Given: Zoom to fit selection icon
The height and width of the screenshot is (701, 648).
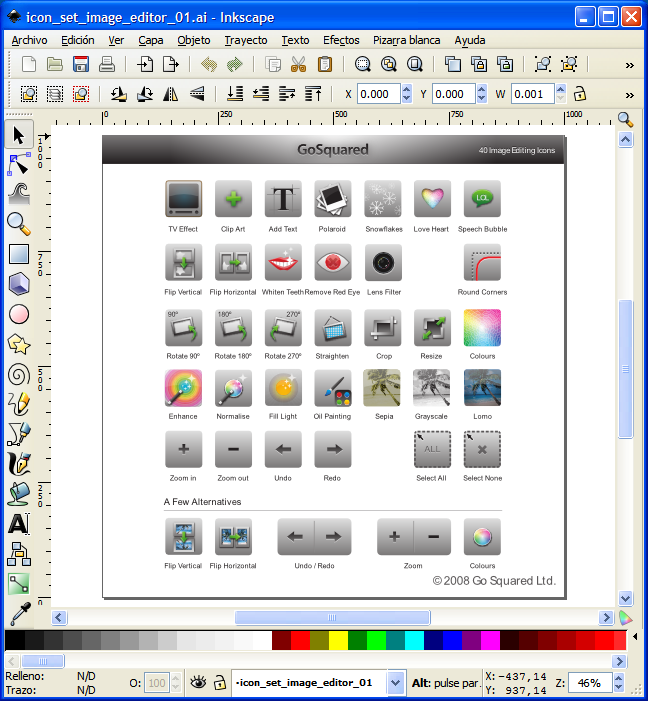Looking at the screenshot, I should tap(363, 64).
